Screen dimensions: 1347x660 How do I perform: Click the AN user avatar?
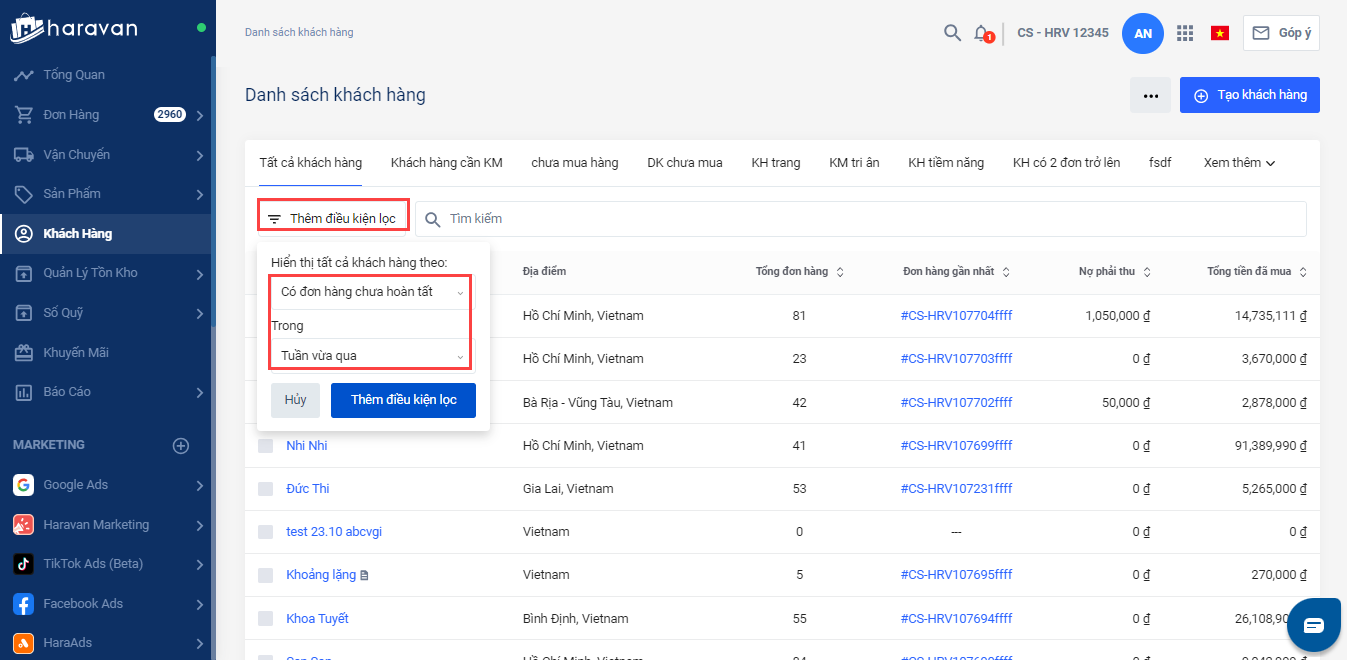[x=1143, y=33]
